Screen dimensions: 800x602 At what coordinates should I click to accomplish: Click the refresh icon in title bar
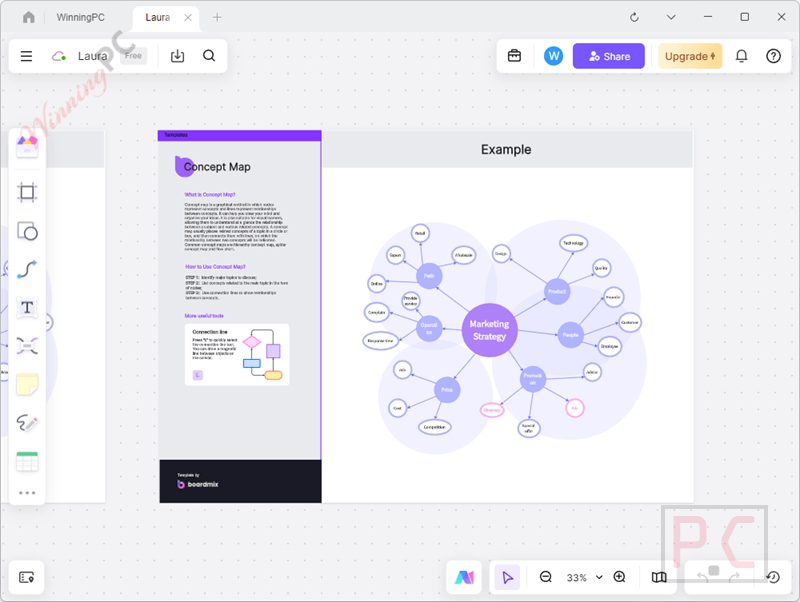pos(634,17)
